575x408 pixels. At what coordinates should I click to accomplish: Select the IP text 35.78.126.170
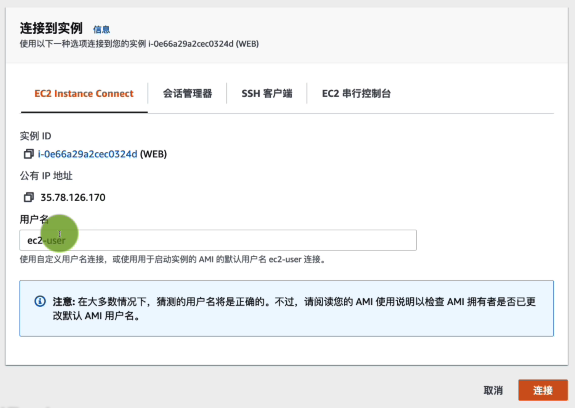(x=73, y=198)
